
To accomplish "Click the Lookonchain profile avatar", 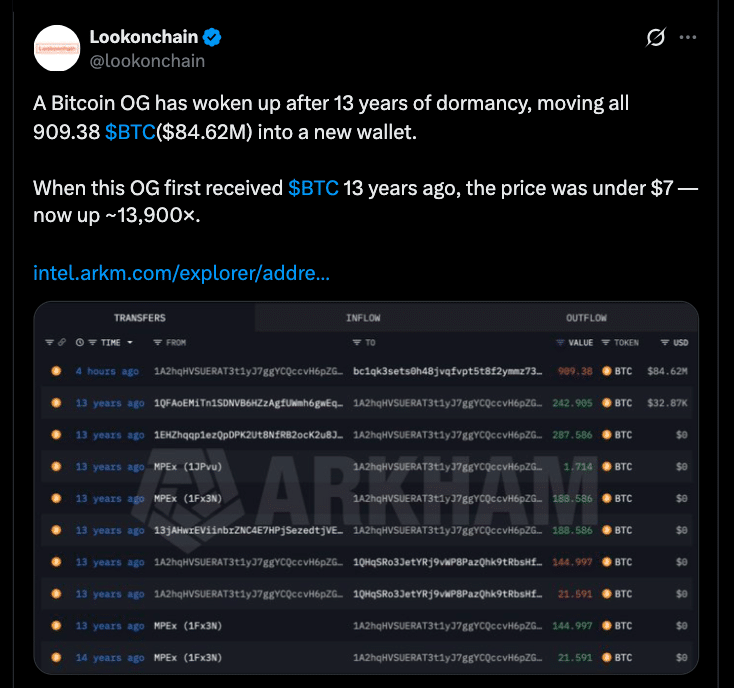I will 59,48.
